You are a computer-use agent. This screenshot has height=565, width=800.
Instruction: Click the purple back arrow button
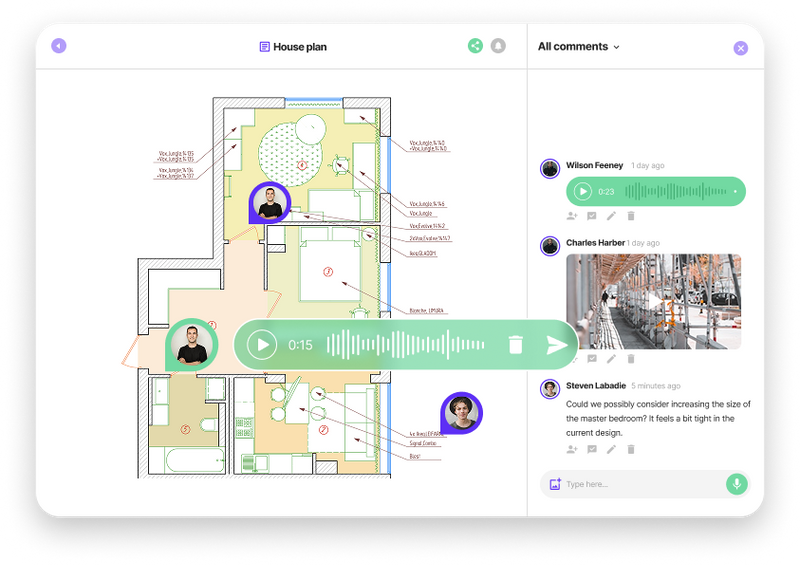coord(59,46)
